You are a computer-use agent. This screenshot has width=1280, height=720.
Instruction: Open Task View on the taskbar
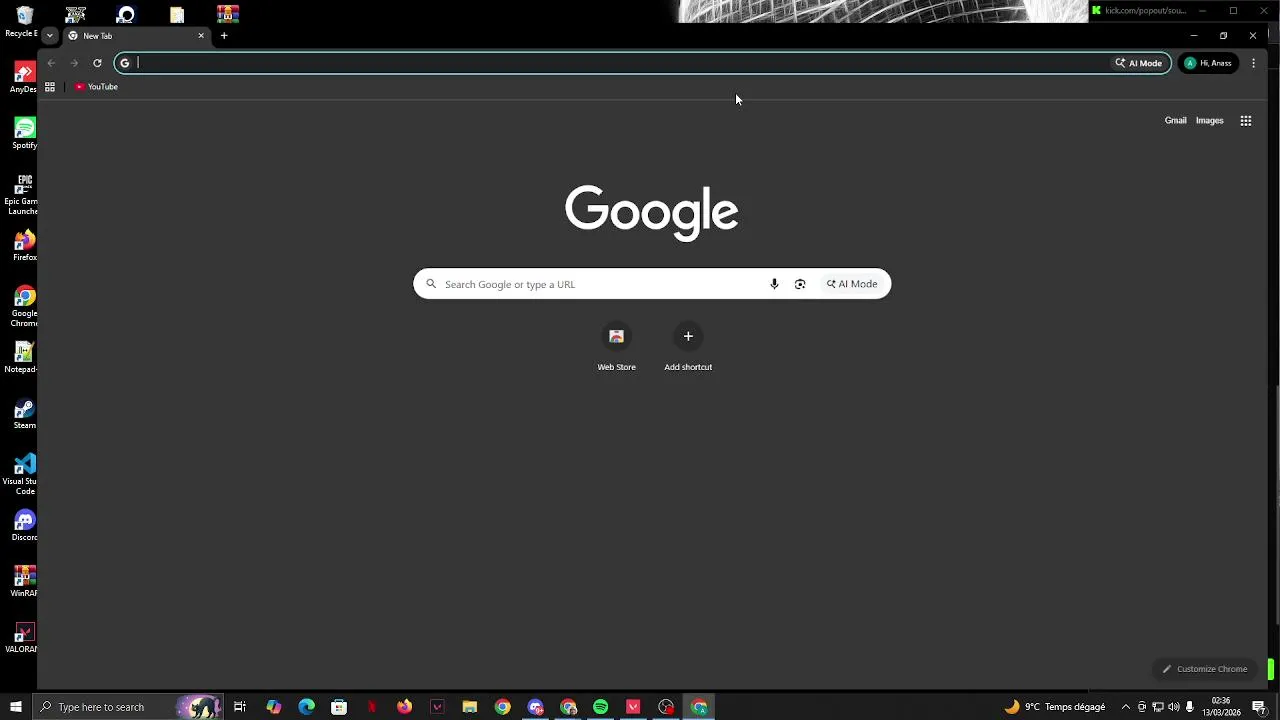240,707
